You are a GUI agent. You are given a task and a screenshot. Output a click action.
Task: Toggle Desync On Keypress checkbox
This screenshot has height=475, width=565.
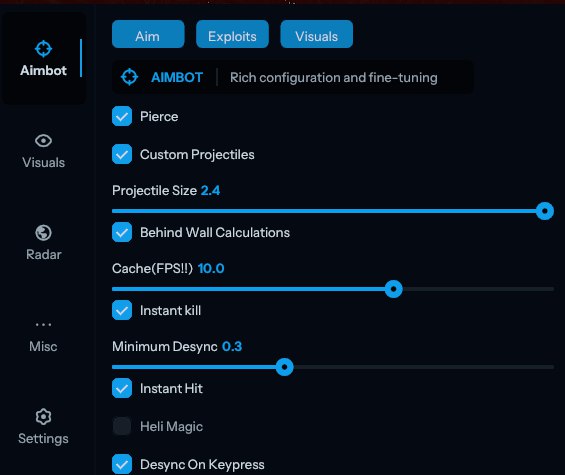click(x=122, y=464)
